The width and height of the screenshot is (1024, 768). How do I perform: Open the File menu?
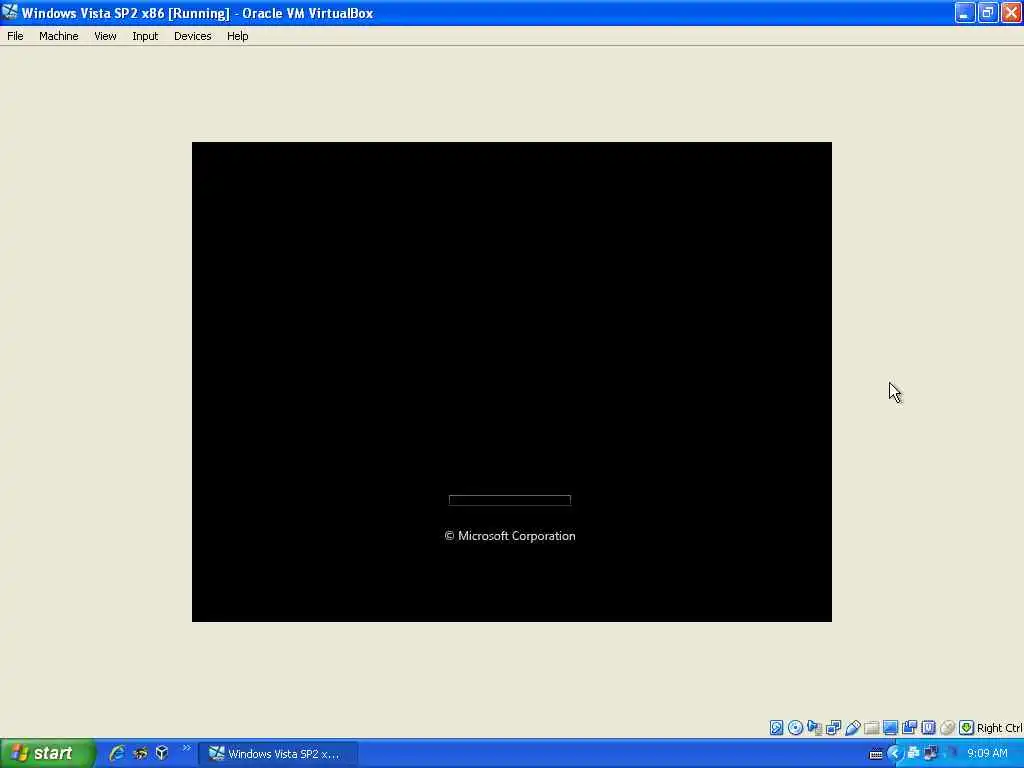tap(15, 36)
